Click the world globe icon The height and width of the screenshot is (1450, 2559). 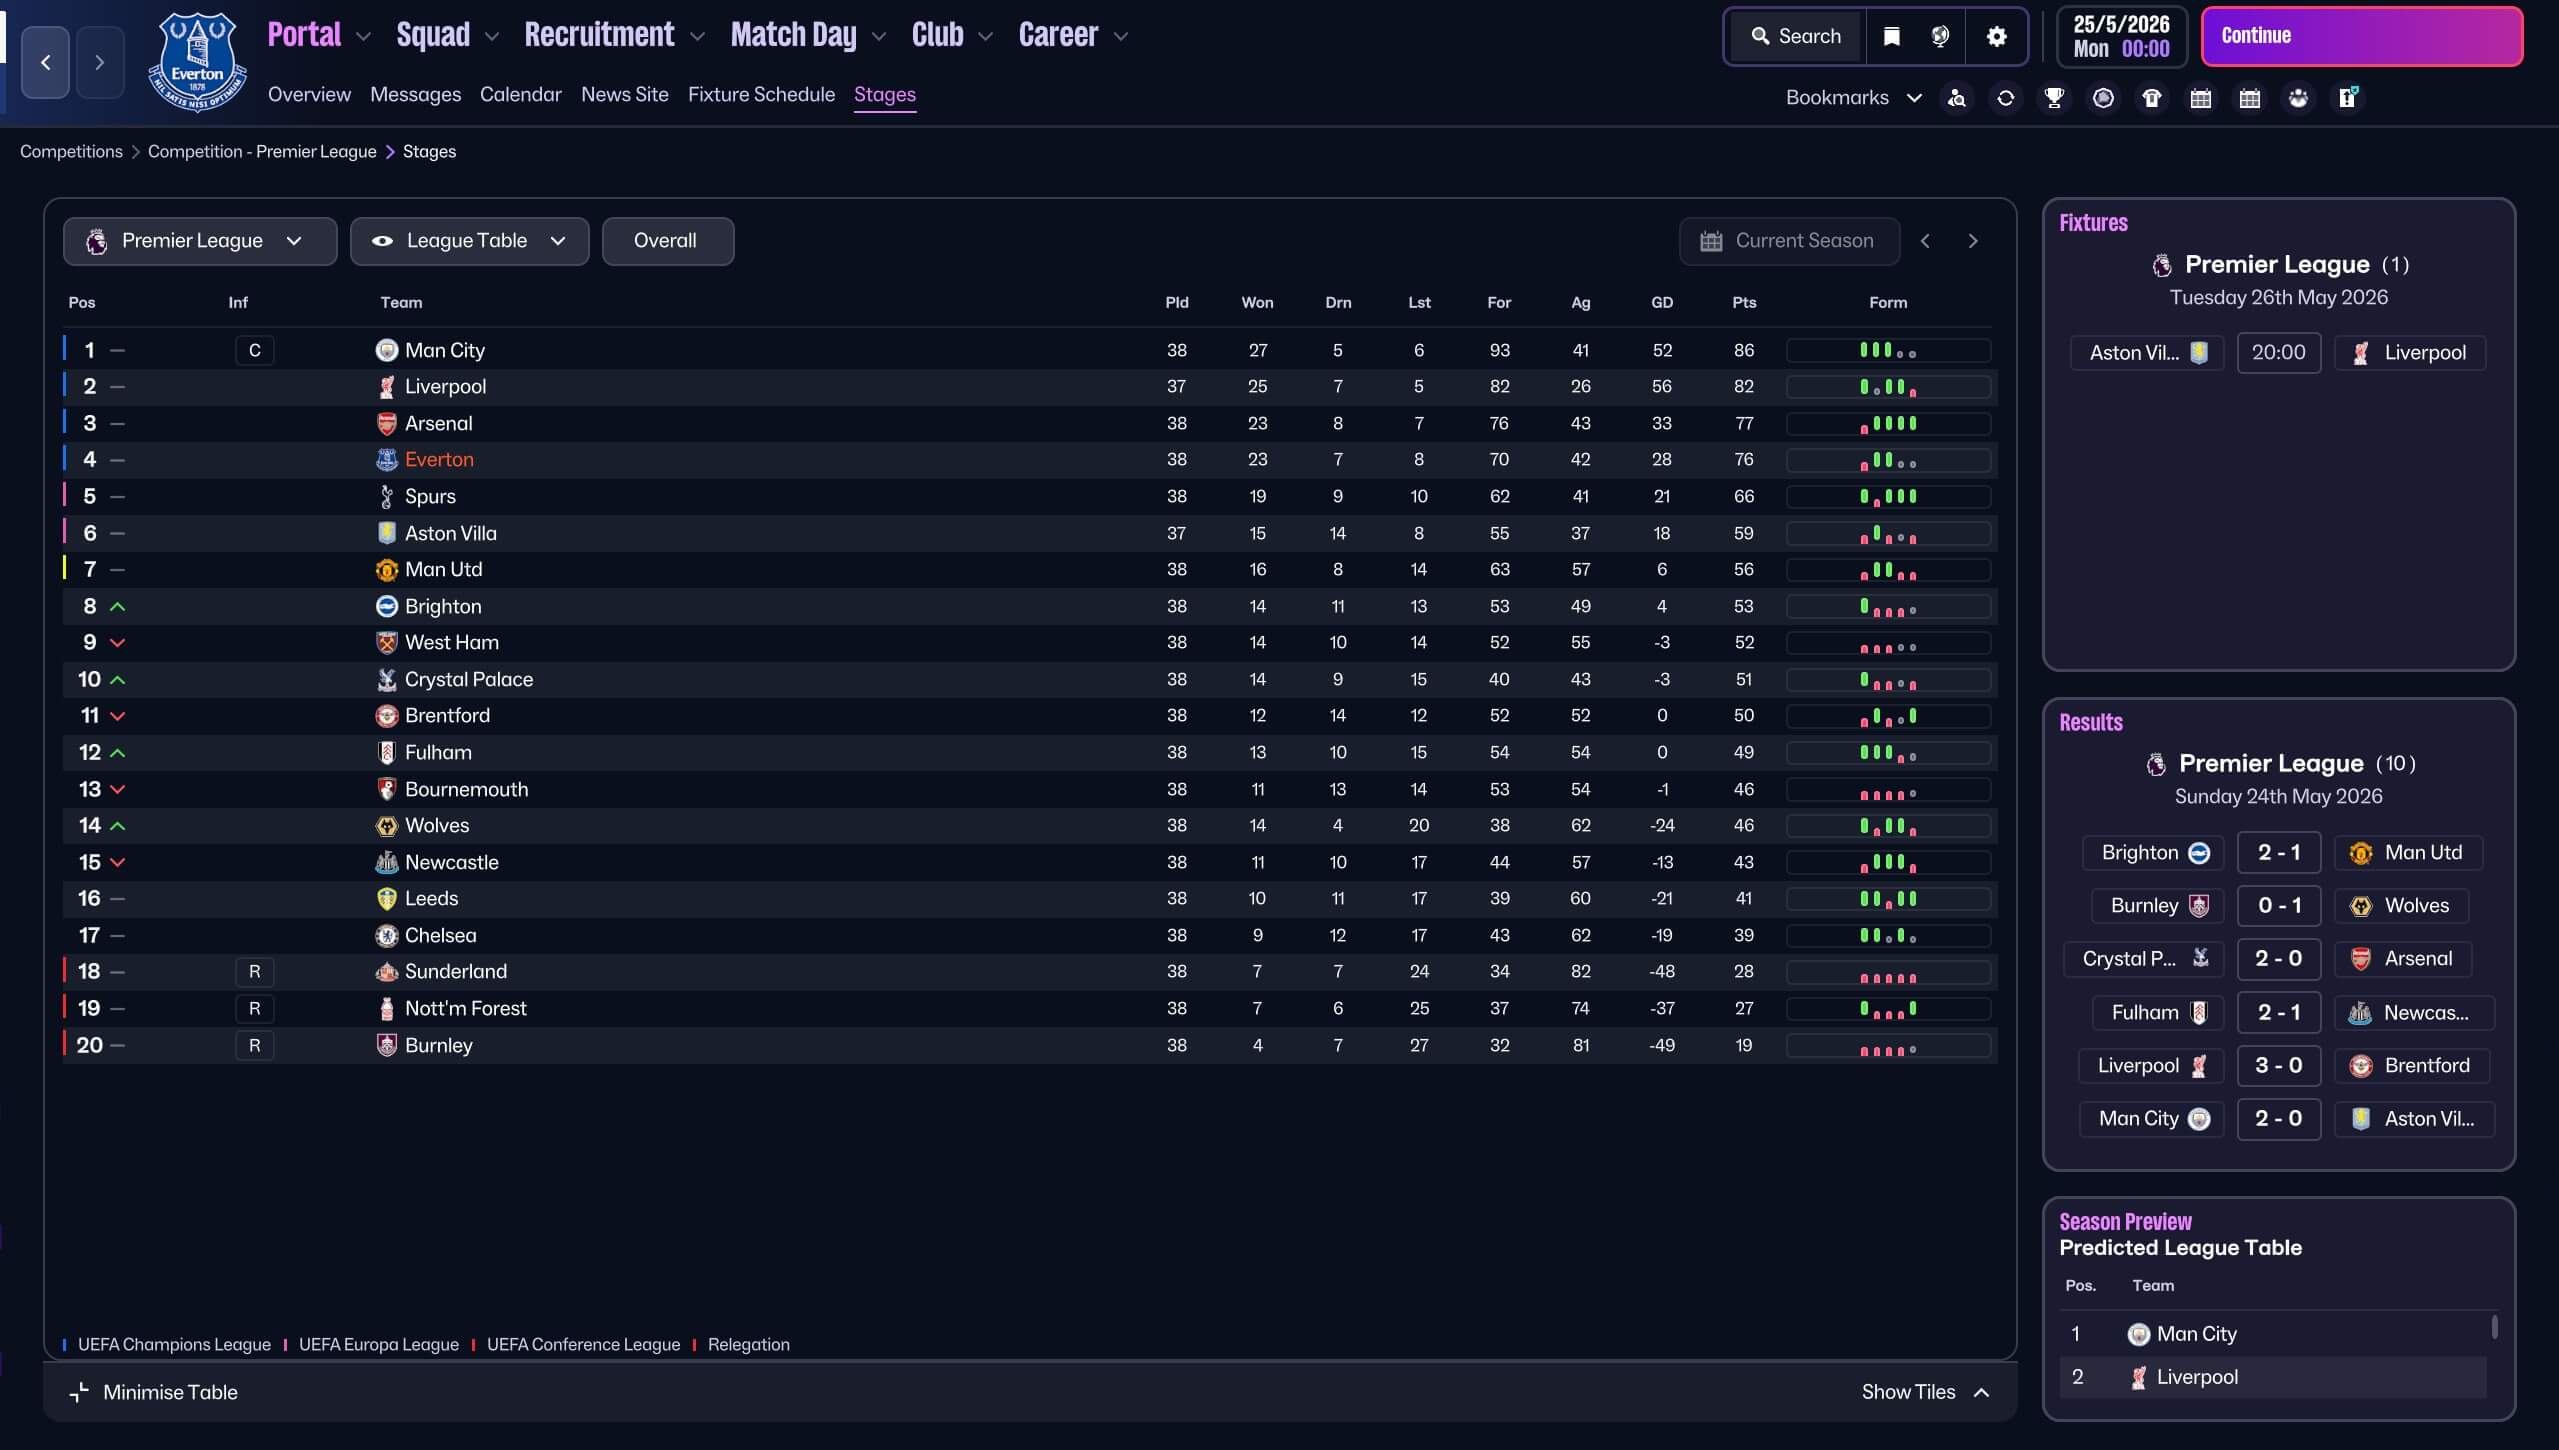(x=1940, y=37)
